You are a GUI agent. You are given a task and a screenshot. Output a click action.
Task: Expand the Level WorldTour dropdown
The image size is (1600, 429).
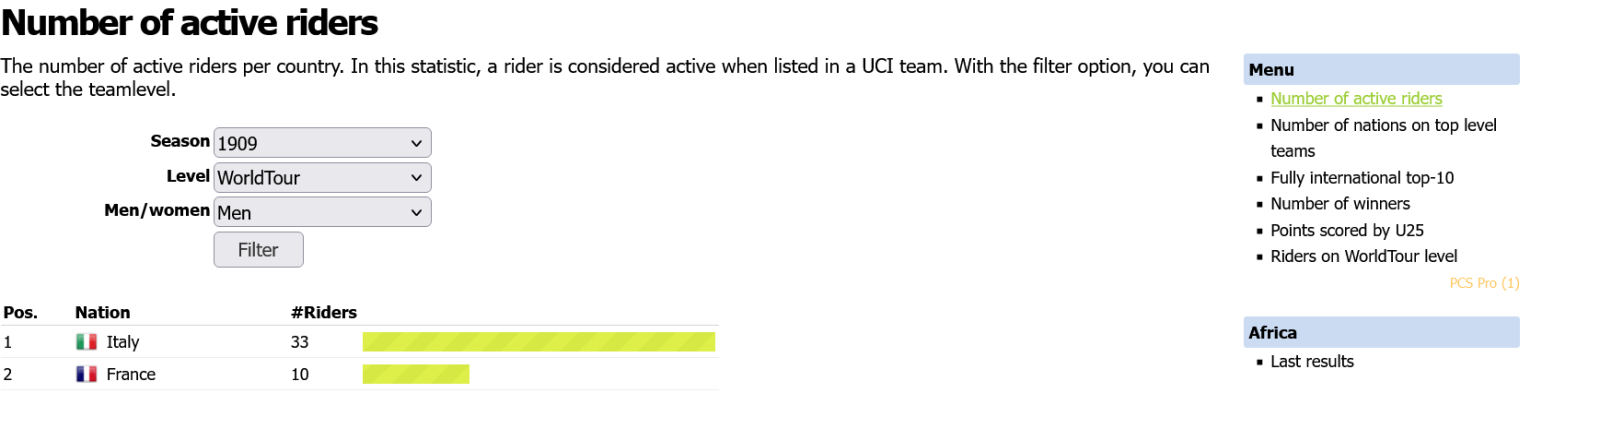point(322,178)
